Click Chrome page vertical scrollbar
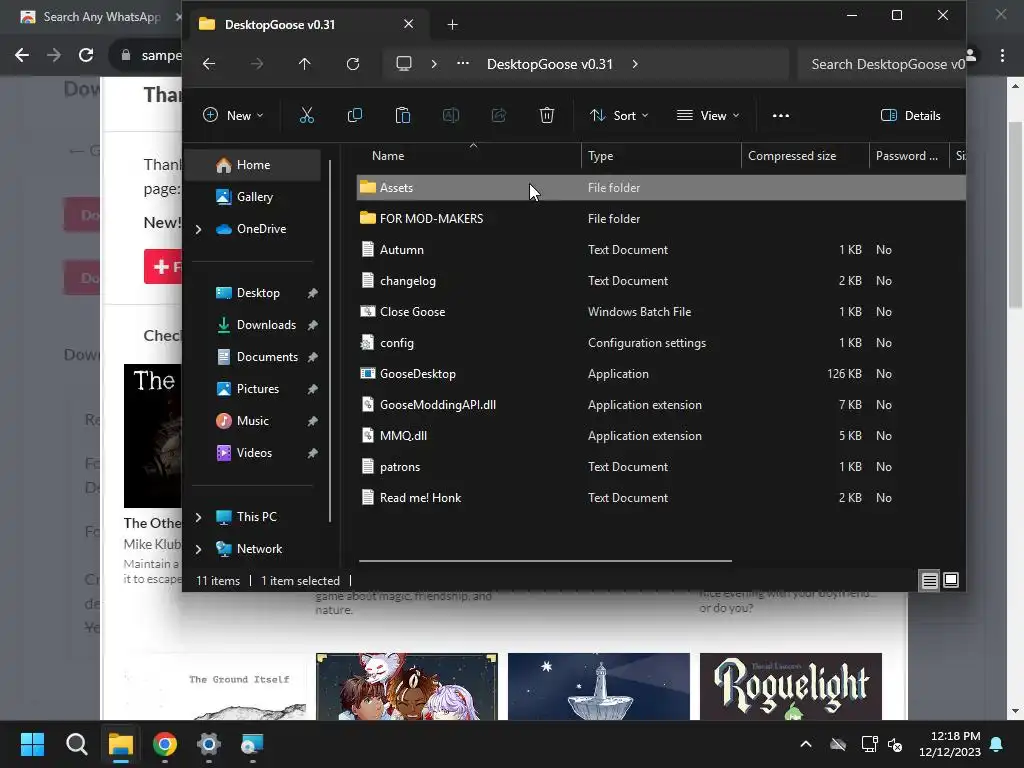The height and width of the screenshot is (768, 1024). tap(1016, 214)
